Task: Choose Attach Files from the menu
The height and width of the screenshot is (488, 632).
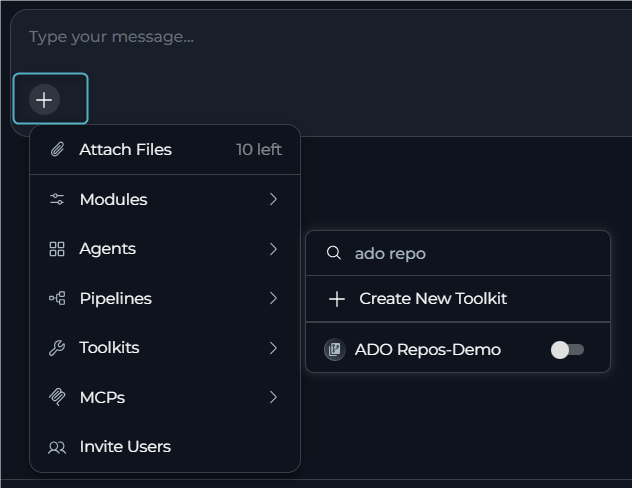Action: pos(165,150)
